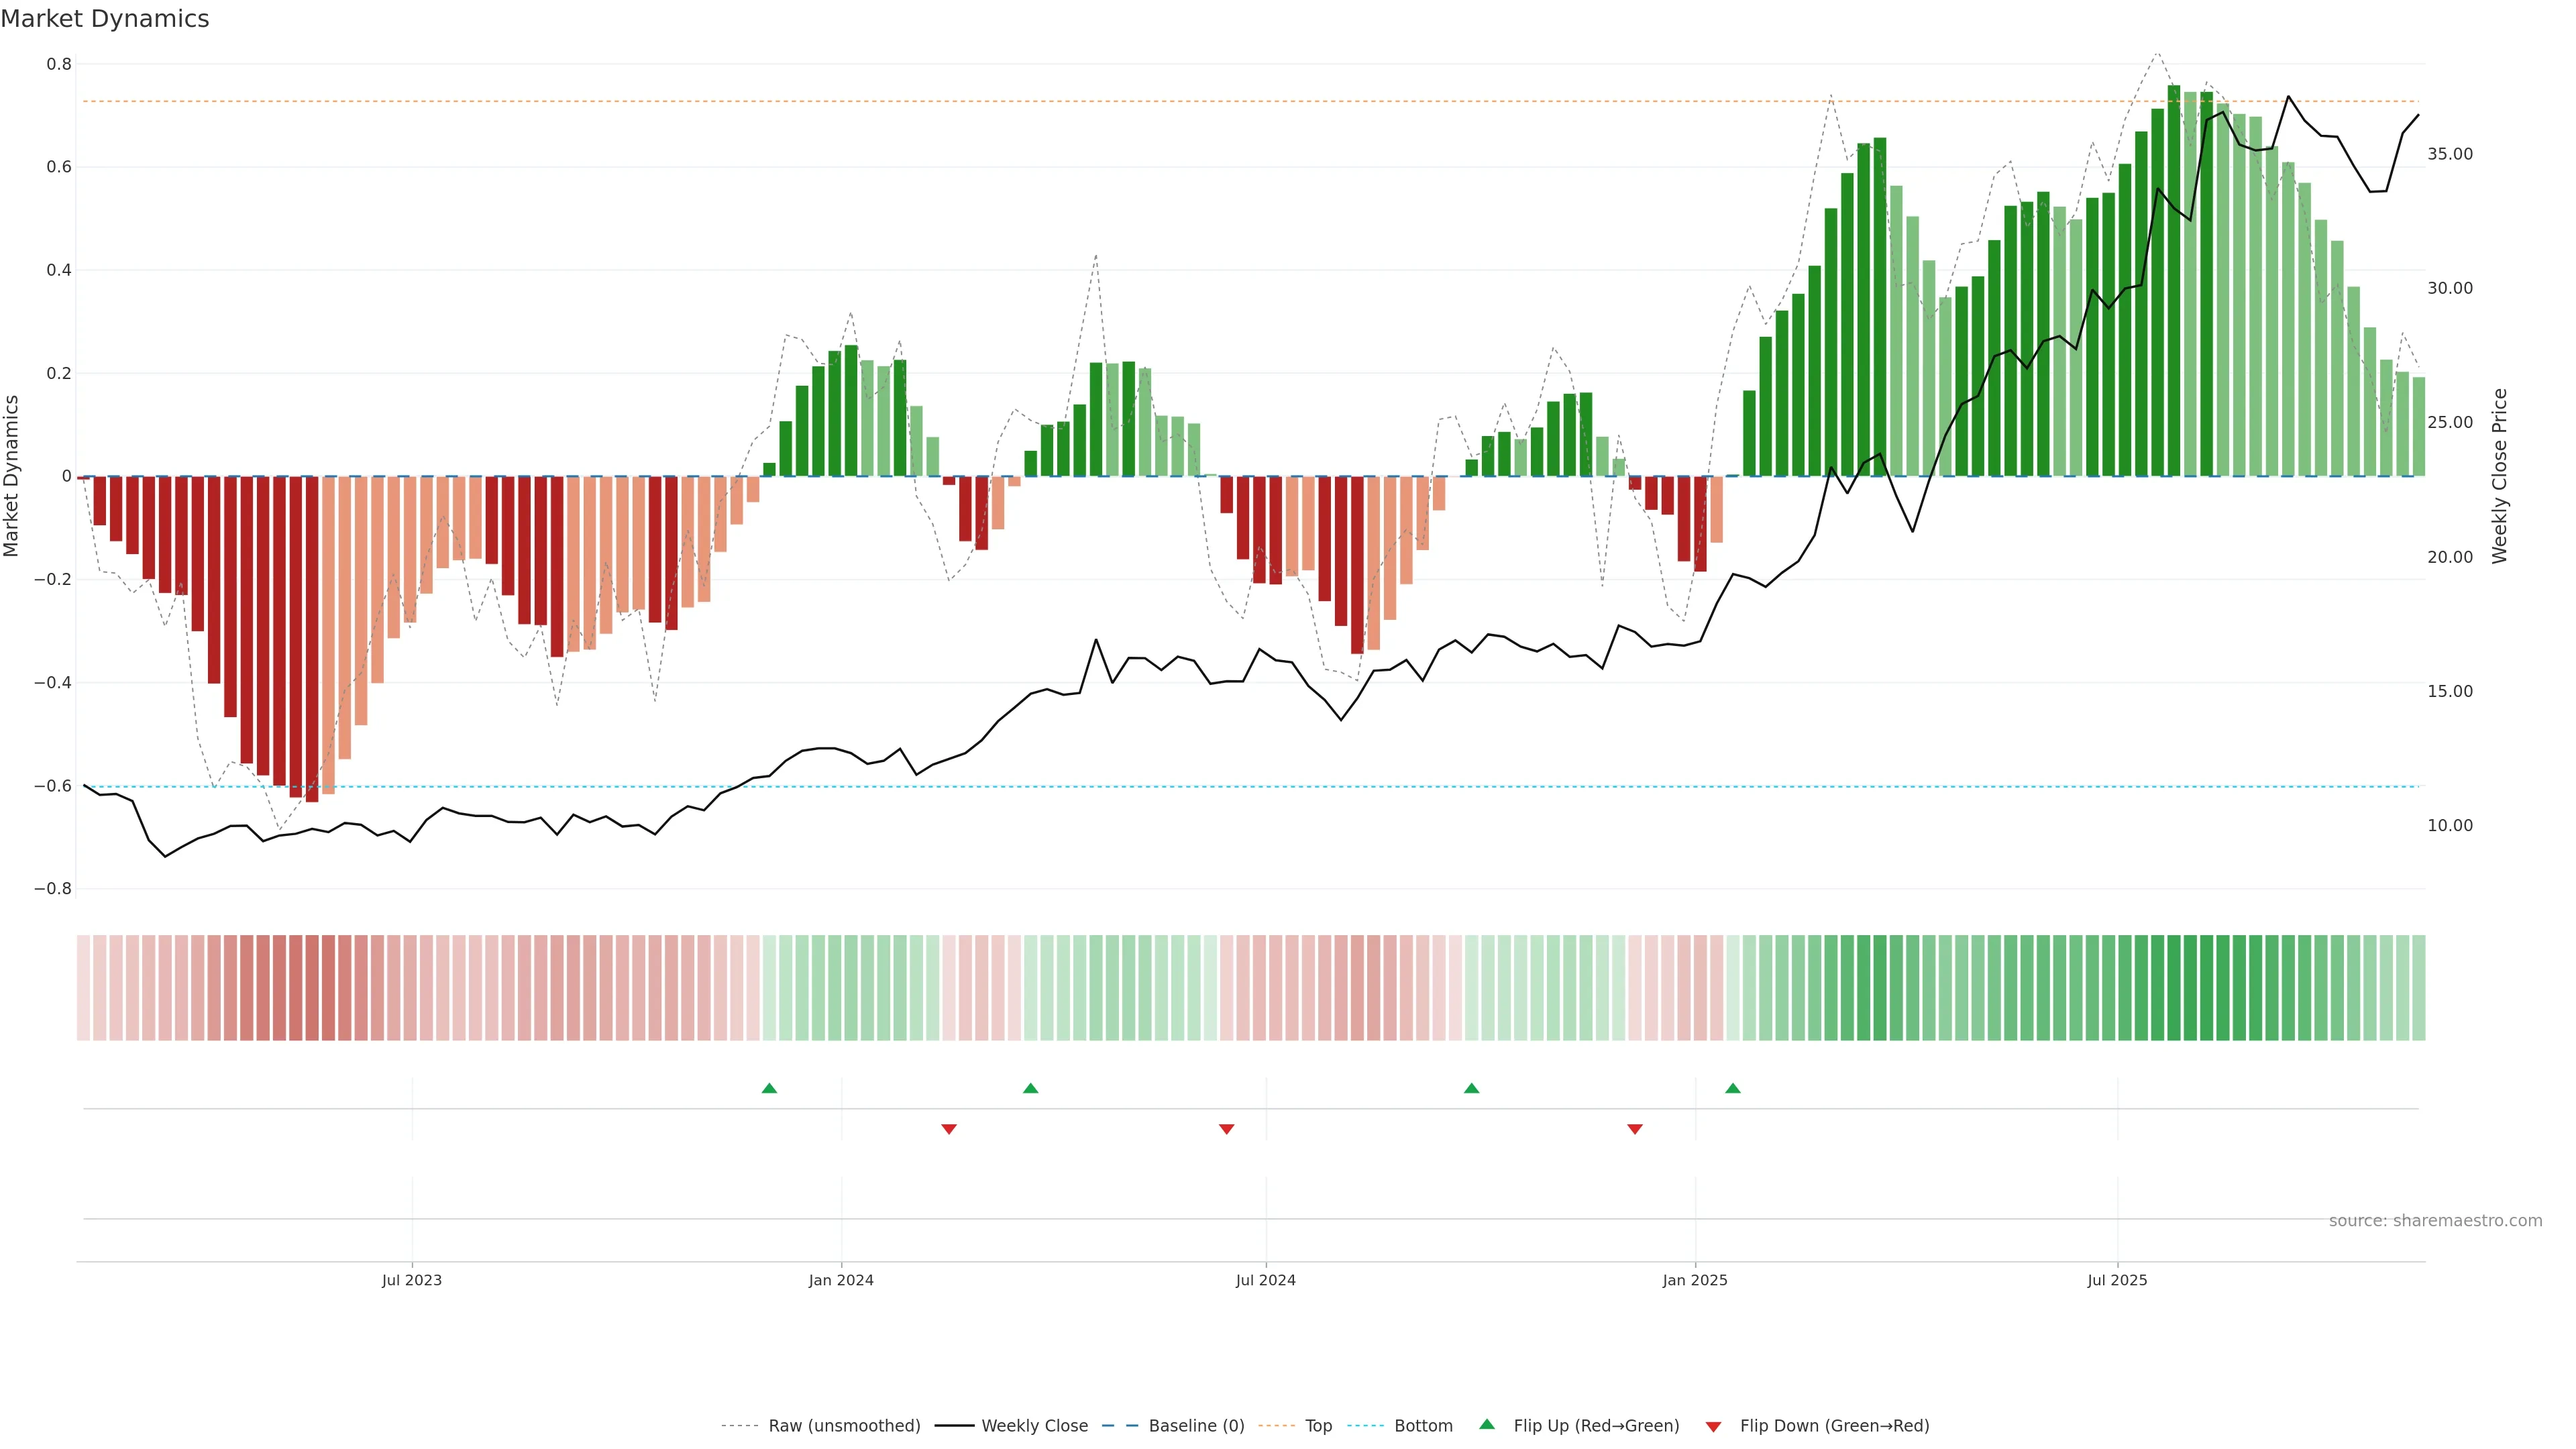Click the Top legend label
Viewport: 2576px width, 1449px height.
click(1318, 1425)
